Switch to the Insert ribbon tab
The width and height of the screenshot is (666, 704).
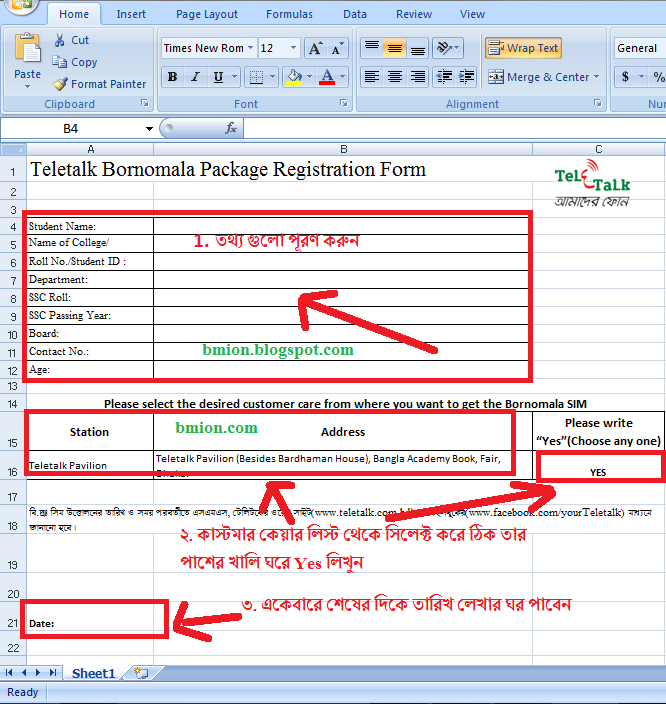[131, 14]
